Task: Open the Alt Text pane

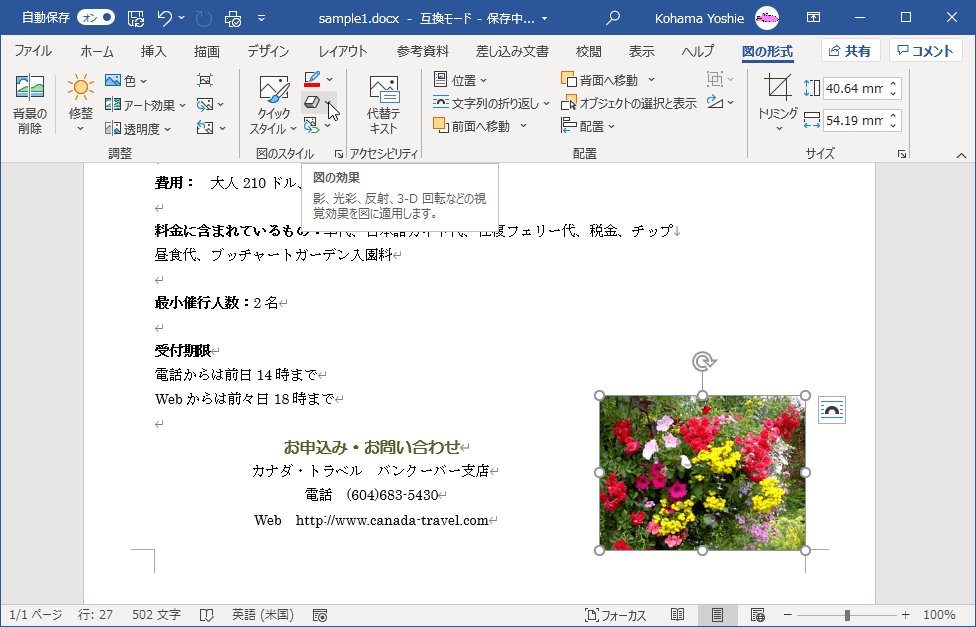Action: pyautogui.click(x=383, y=103)
